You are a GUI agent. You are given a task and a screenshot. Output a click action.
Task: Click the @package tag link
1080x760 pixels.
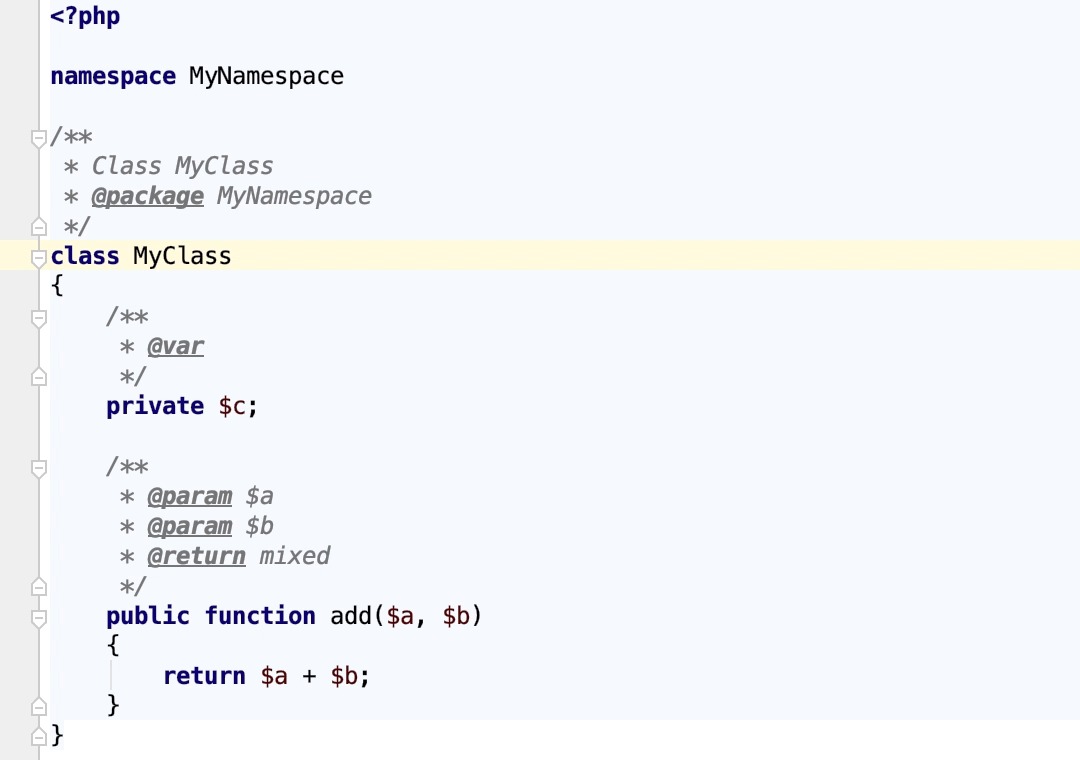point(148,196)
